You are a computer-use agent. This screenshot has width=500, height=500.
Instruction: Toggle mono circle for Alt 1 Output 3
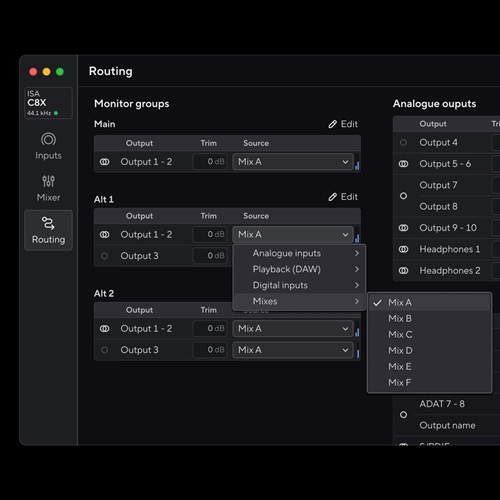(104, 256)
